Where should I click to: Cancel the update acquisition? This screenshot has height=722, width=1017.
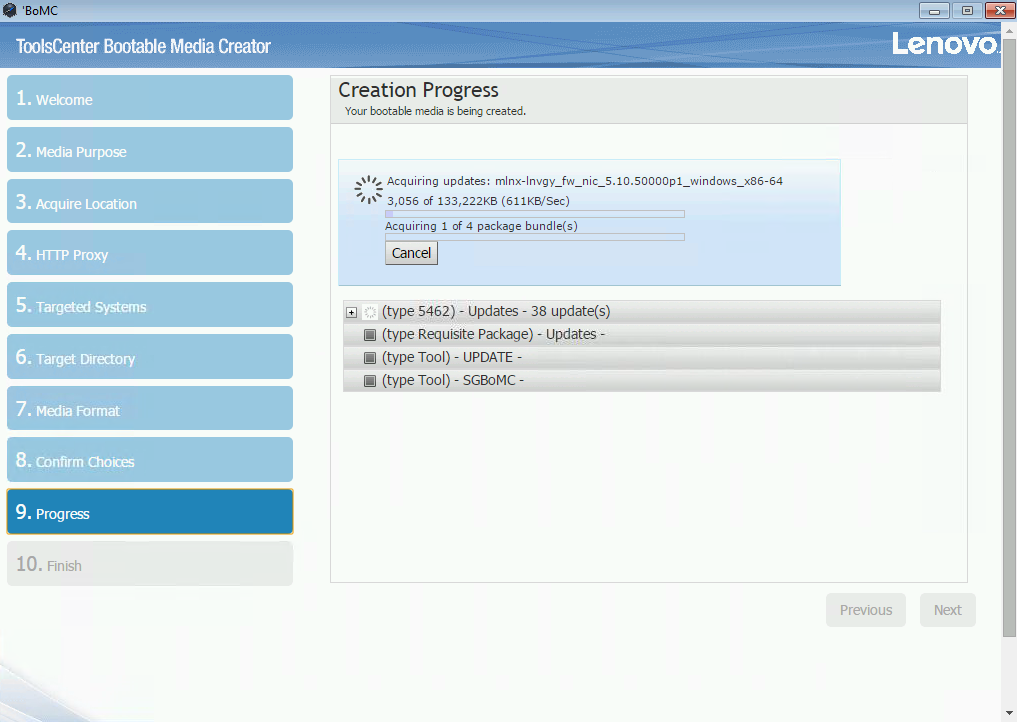(411, 253)
